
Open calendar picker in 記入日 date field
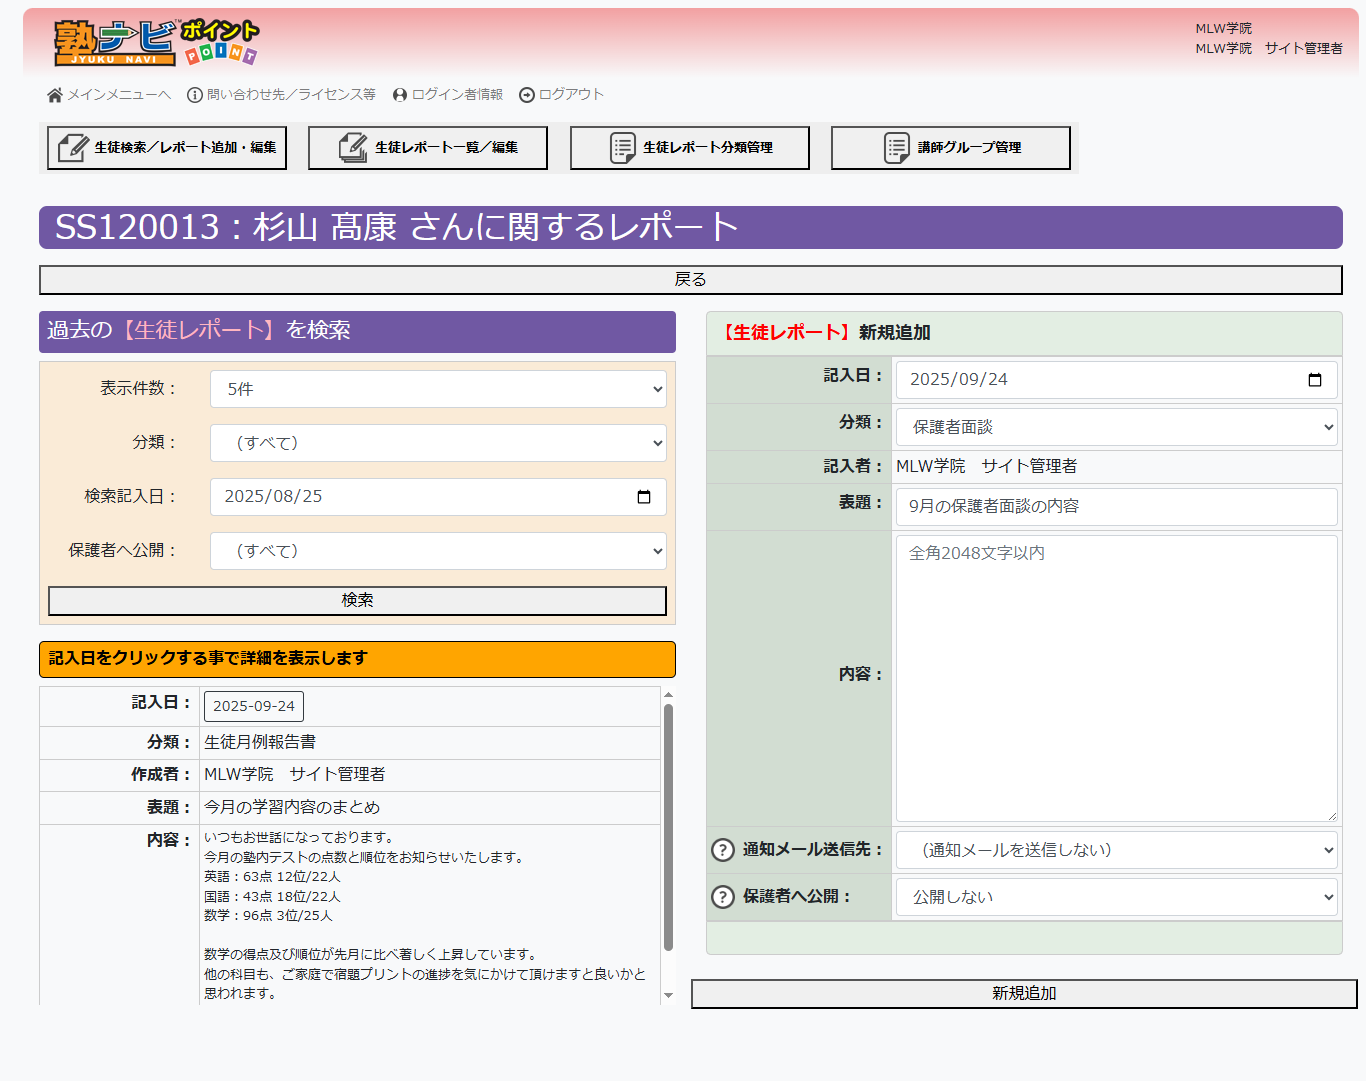(1314, 380)
